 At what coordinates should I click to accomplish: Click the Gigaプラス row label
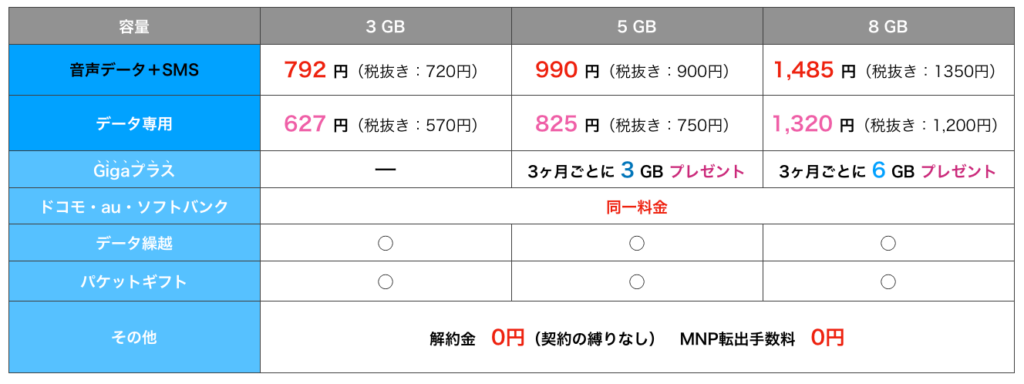(135, 170)
